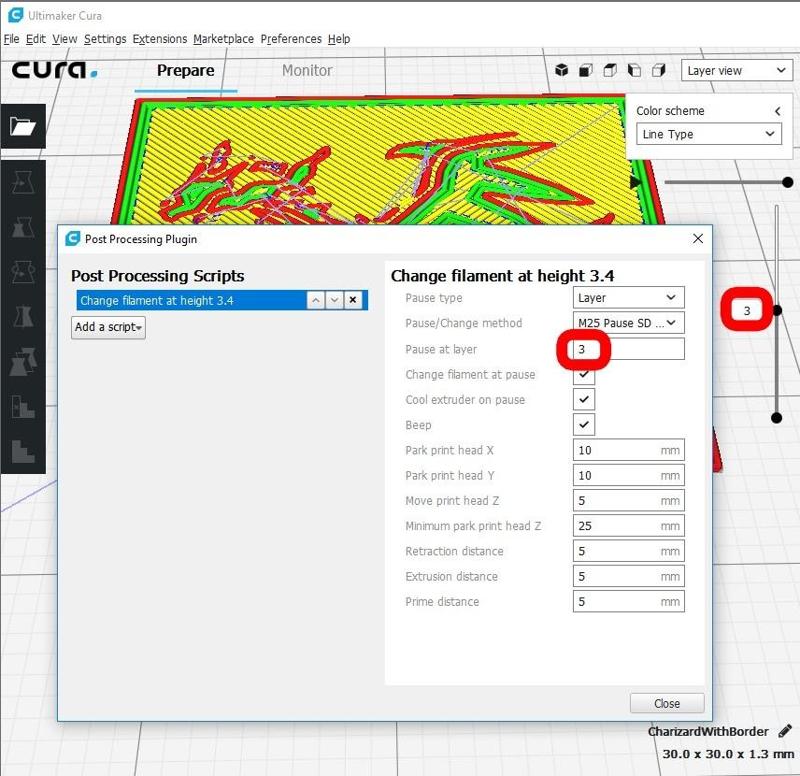800x776 pixels.
Task: Remove the Change filament script with X
Action: coord(353,300)
